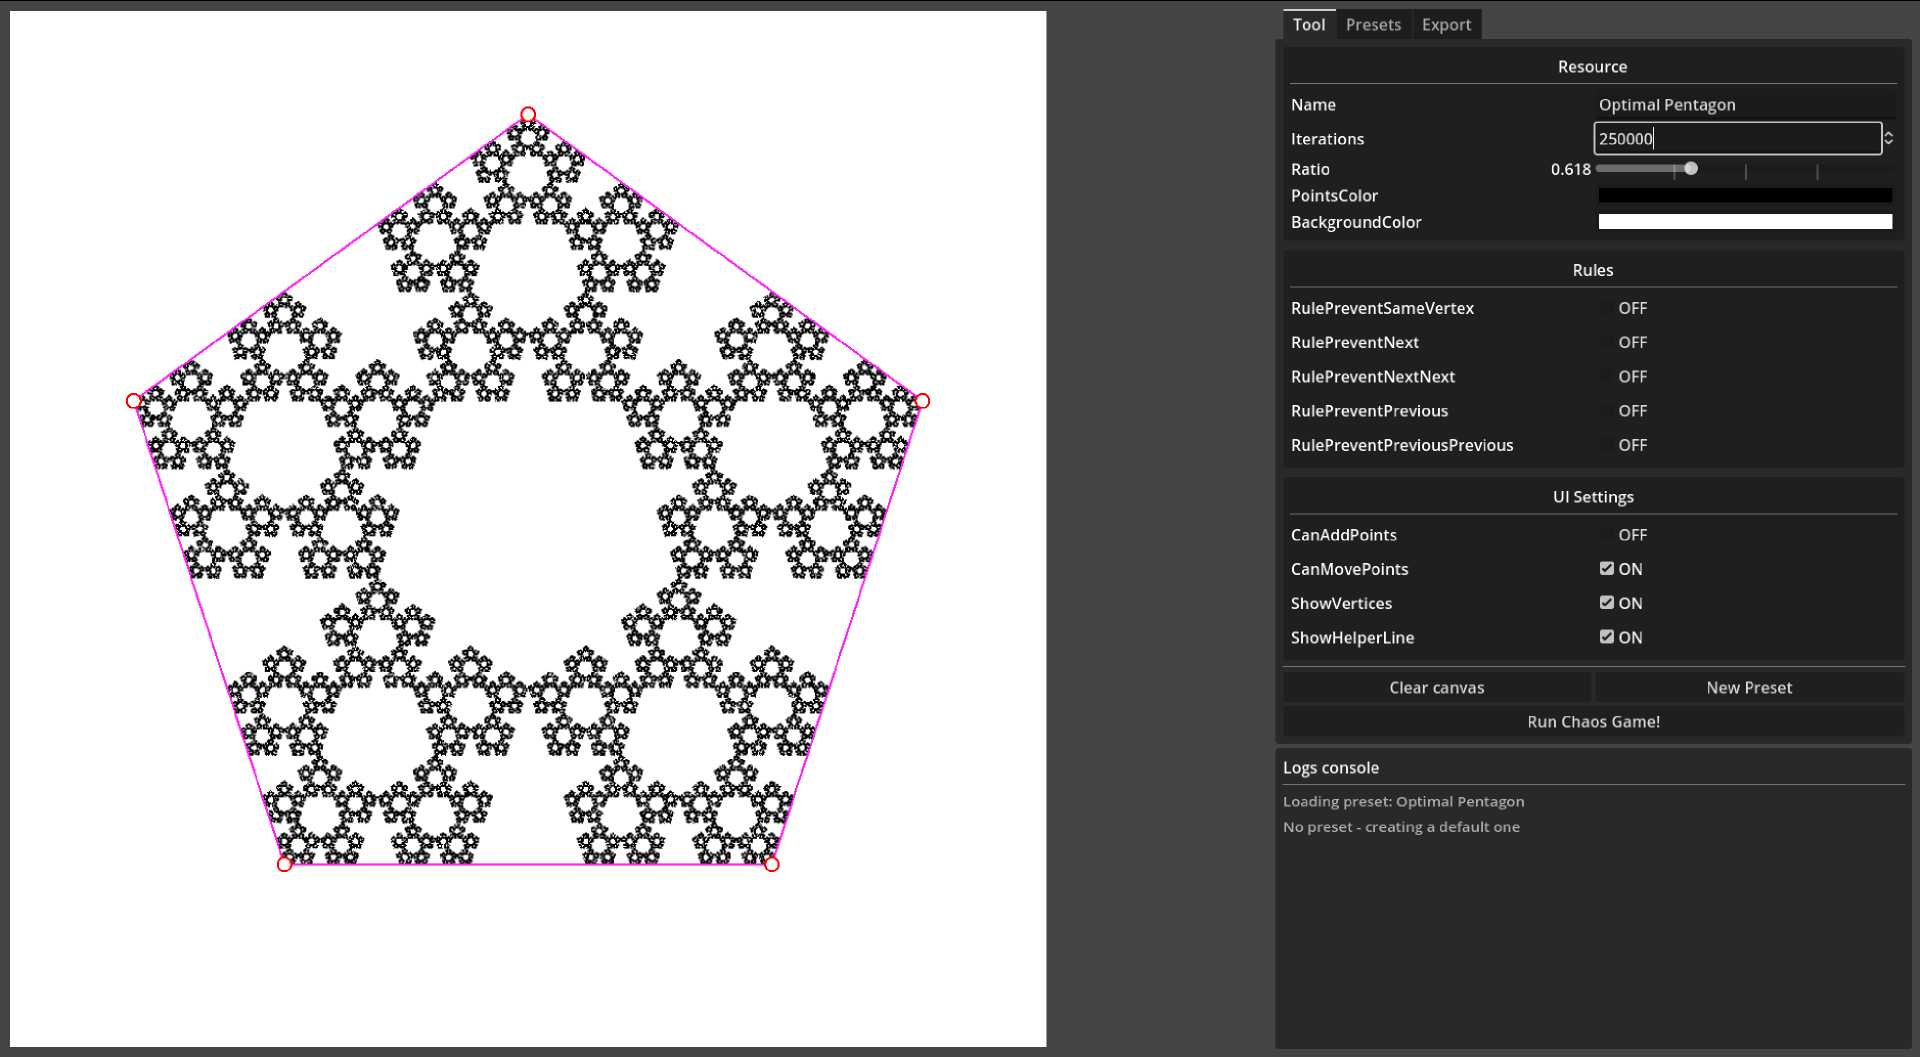Click the Name field Optimal Pentagon

1744,105
